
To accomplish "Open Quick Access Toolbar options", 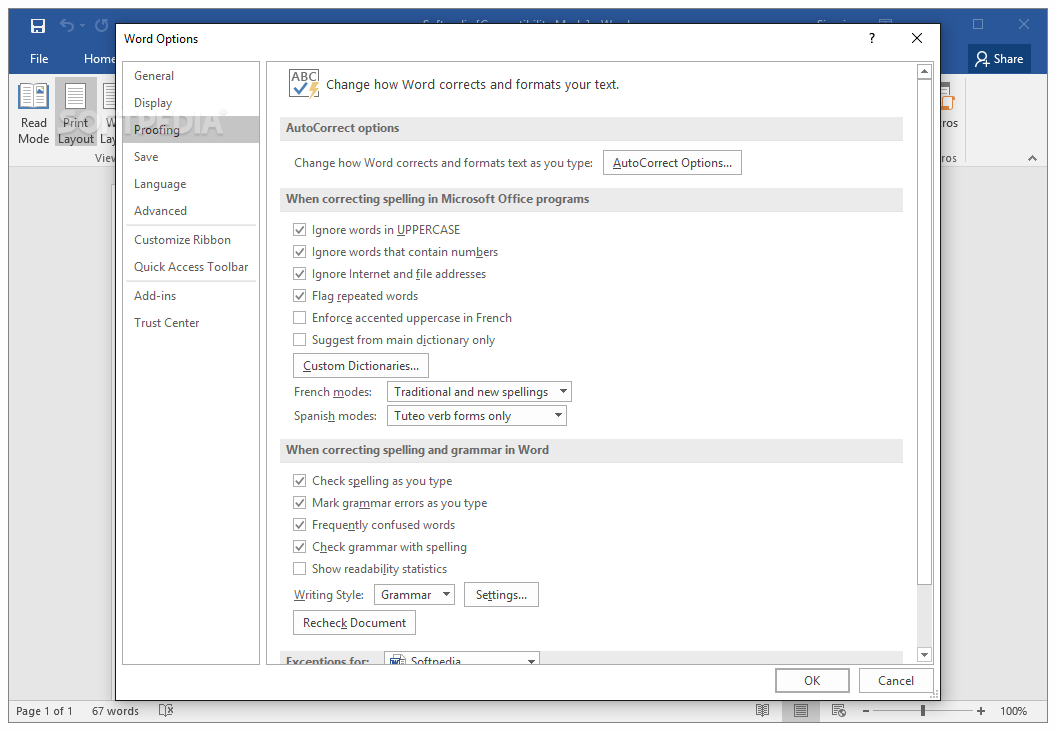I will (191, 267).
